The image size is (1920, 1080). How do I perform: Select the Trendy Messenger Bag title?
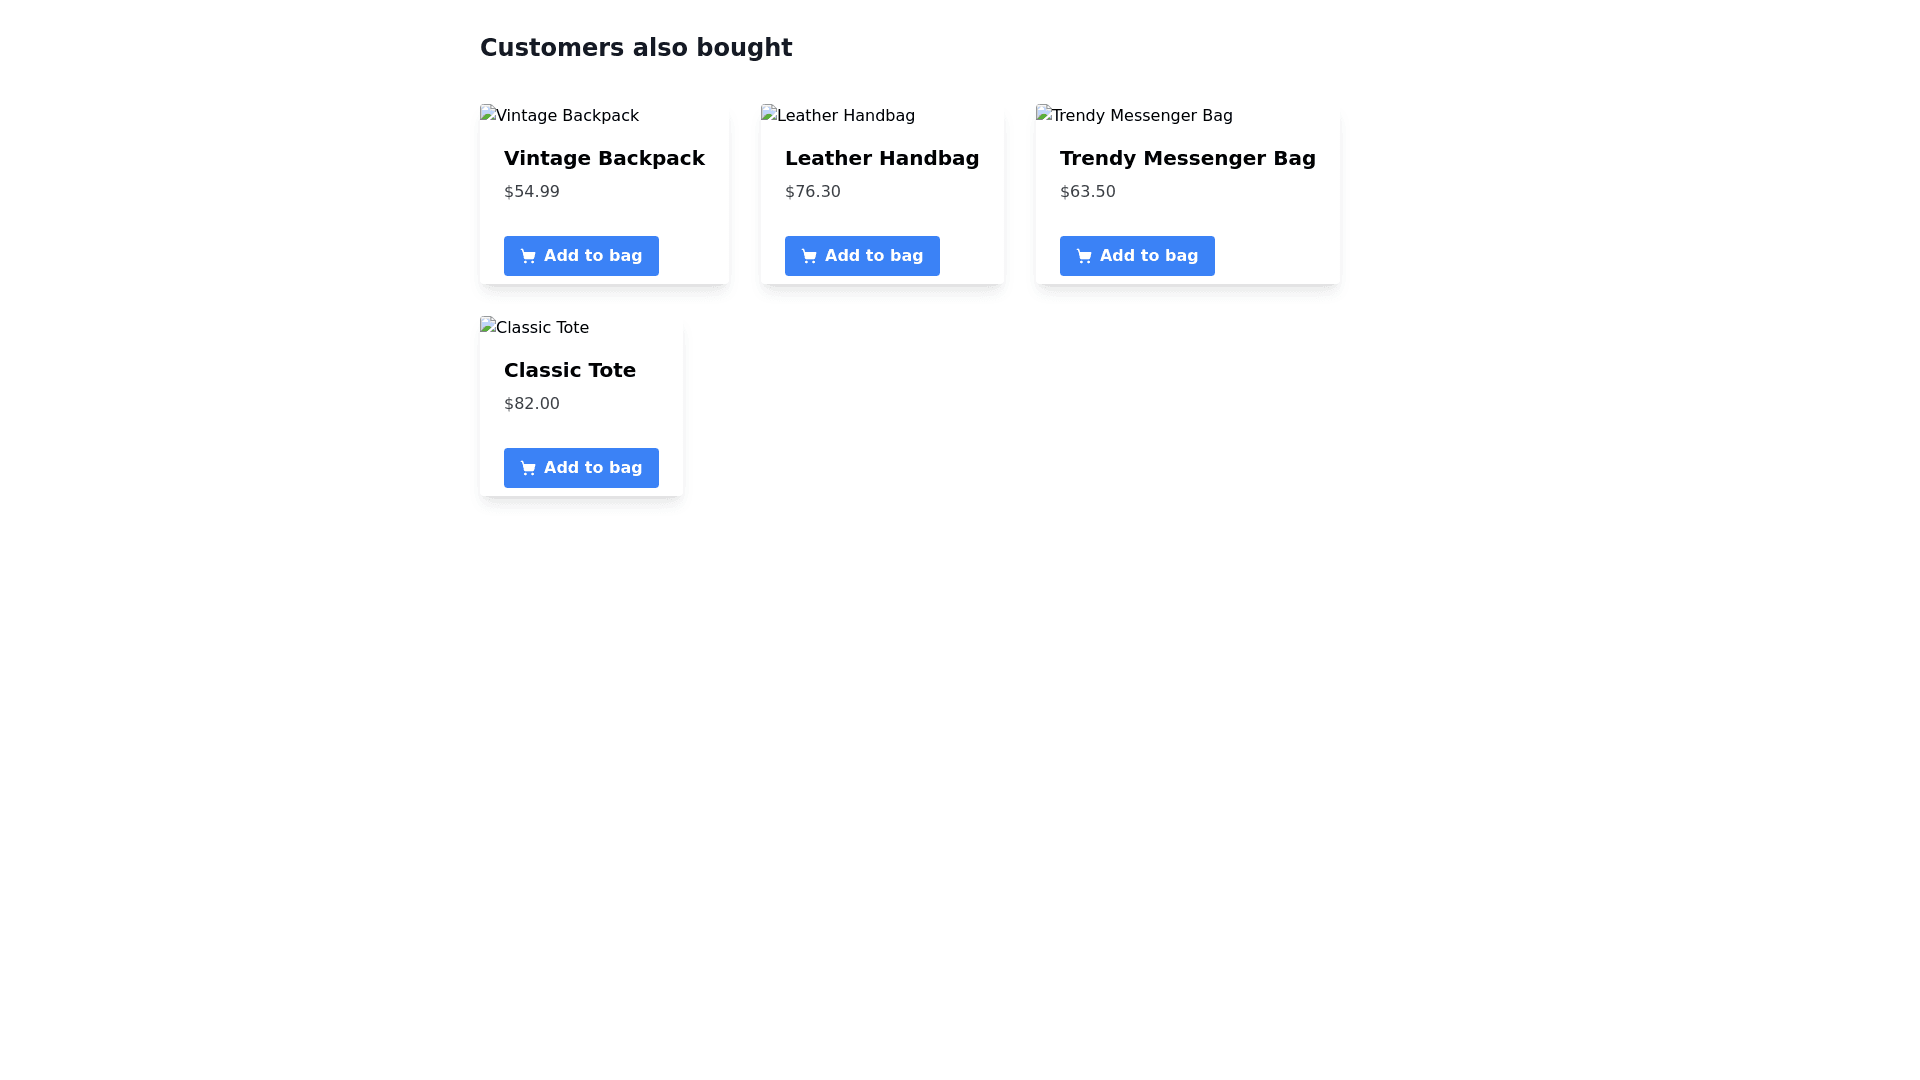click(x=1187, y=158)
